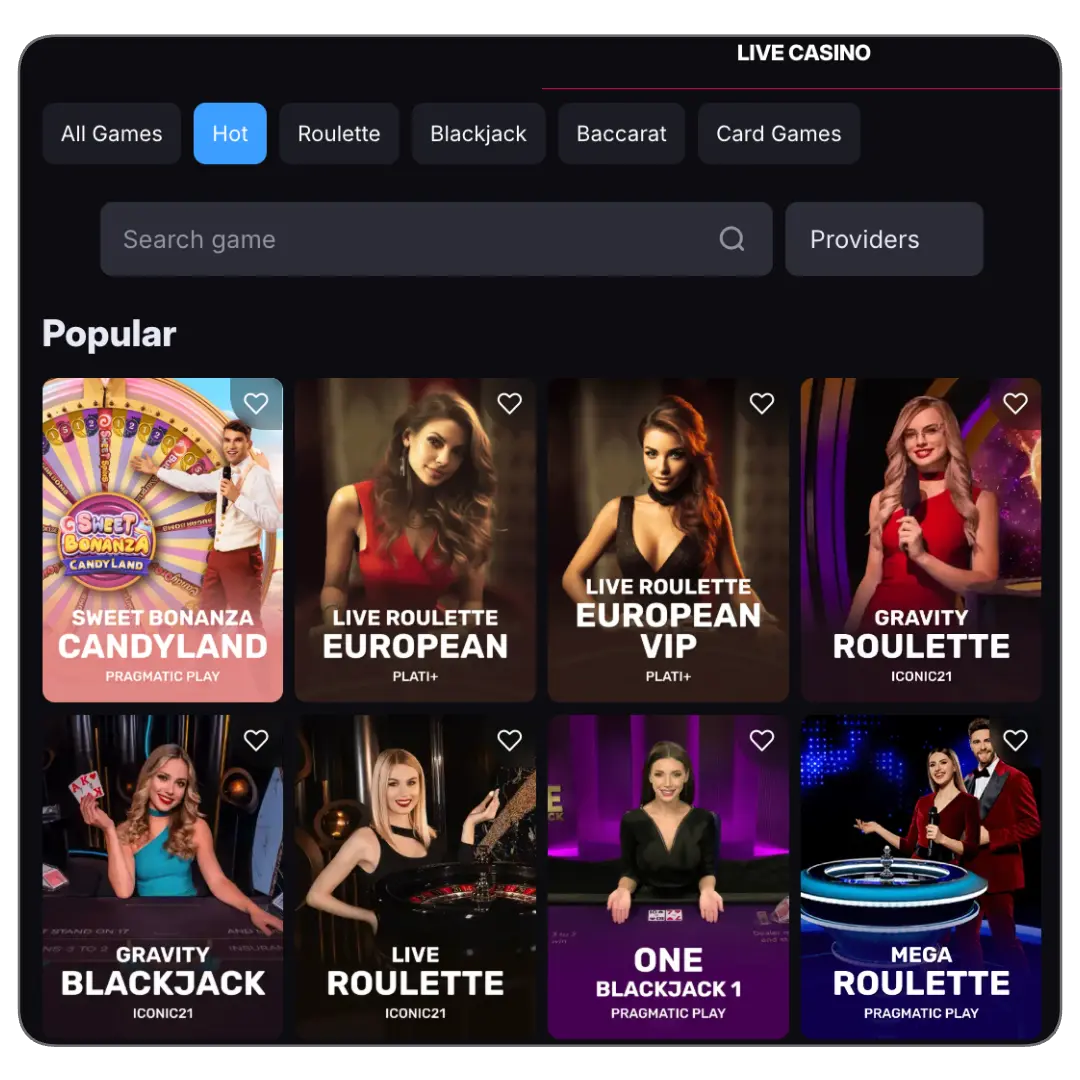Click the heart on Live Roulette European
This screenshot has height=1080, width=1080.
point(509,403)
